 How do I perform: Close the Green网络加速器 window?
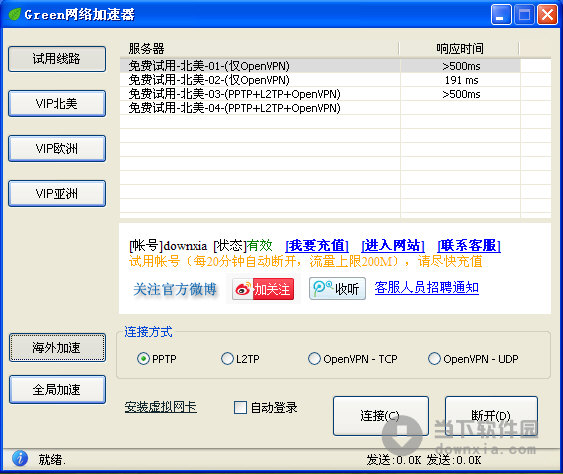point(547,15)
